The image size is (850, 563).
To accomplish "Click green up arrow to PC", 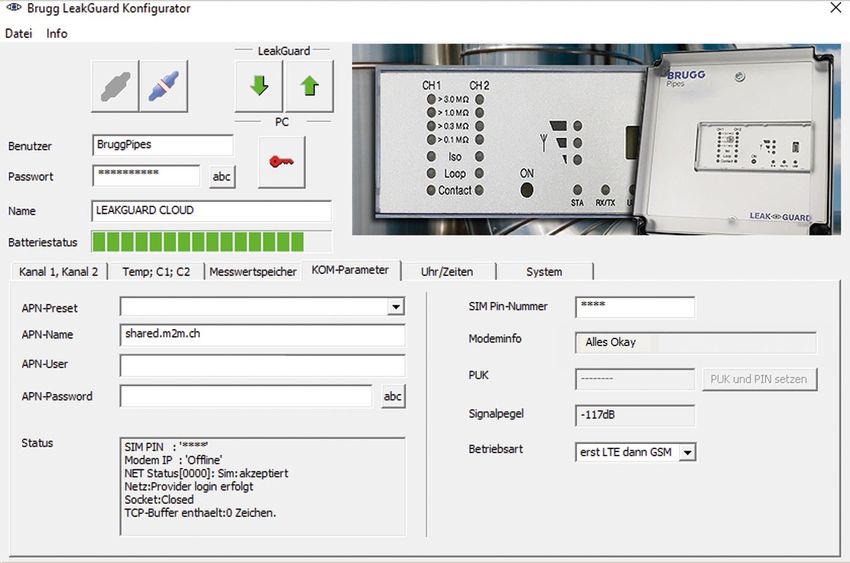I will pos(309,86).
